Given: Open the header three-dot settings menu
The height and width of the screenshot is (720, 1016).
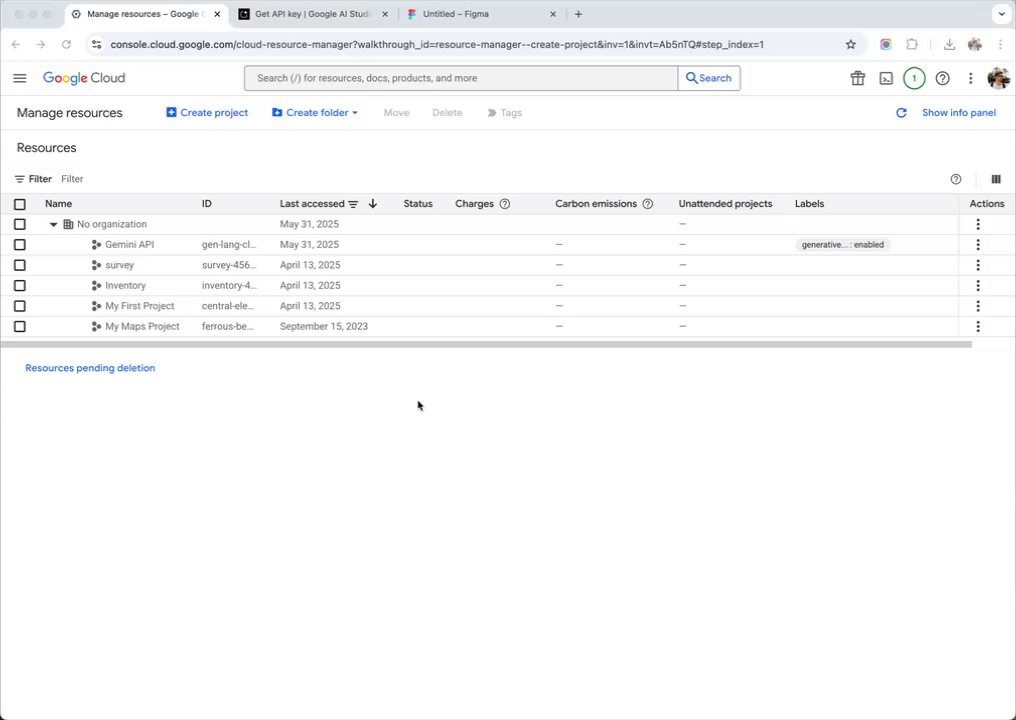Looking at the screenshot, I should click(x=970, y=78).
